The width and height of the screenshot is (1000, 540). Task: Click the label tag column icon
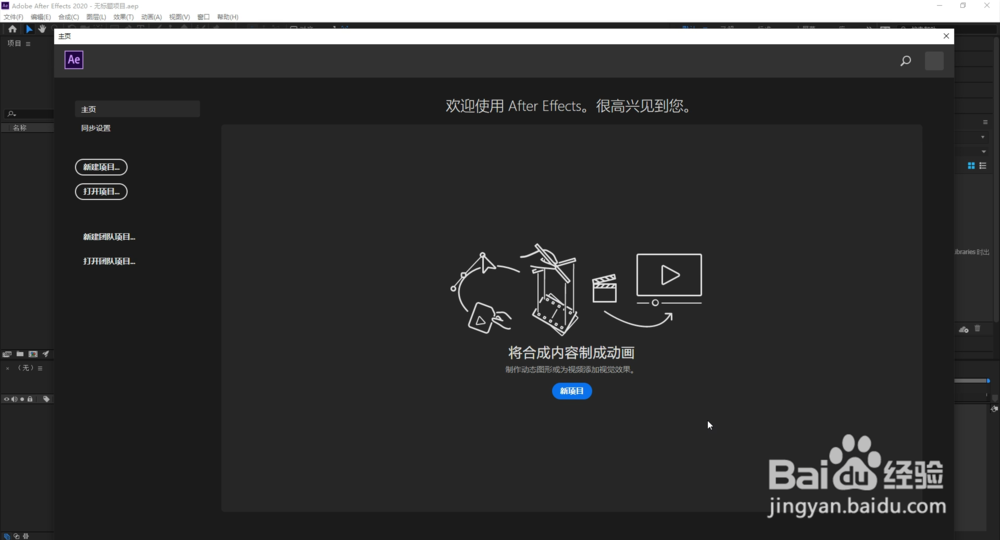(46, 399)
